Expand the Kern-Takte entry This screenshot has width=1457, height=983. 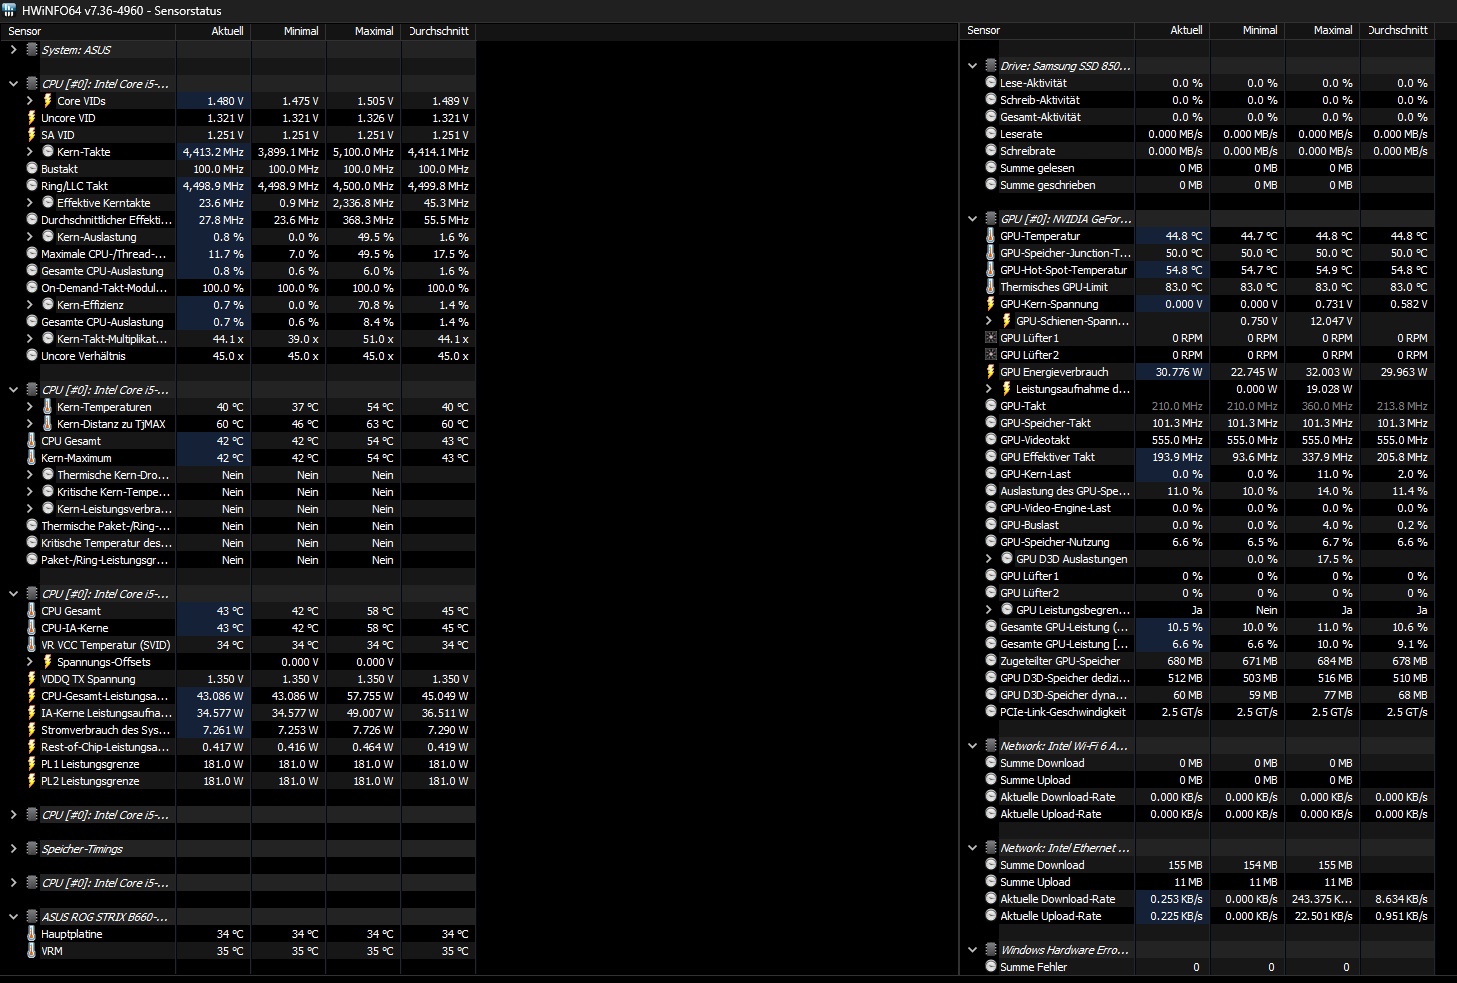click(x=29, y=152)
